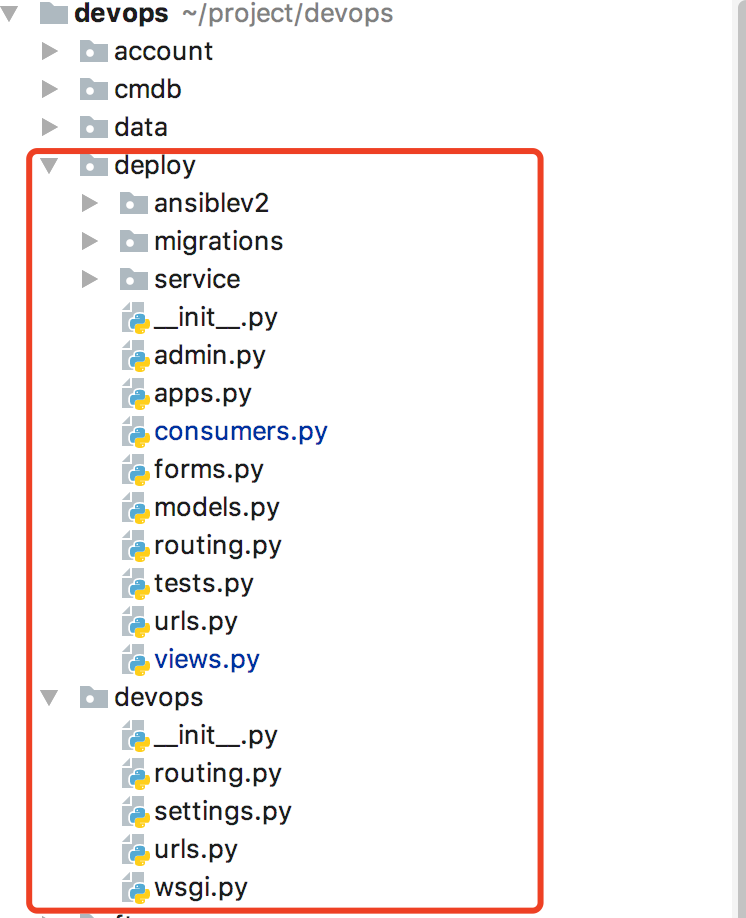
Task: Click the Python icon beside settings.py
Action: (x=135, y=812)
